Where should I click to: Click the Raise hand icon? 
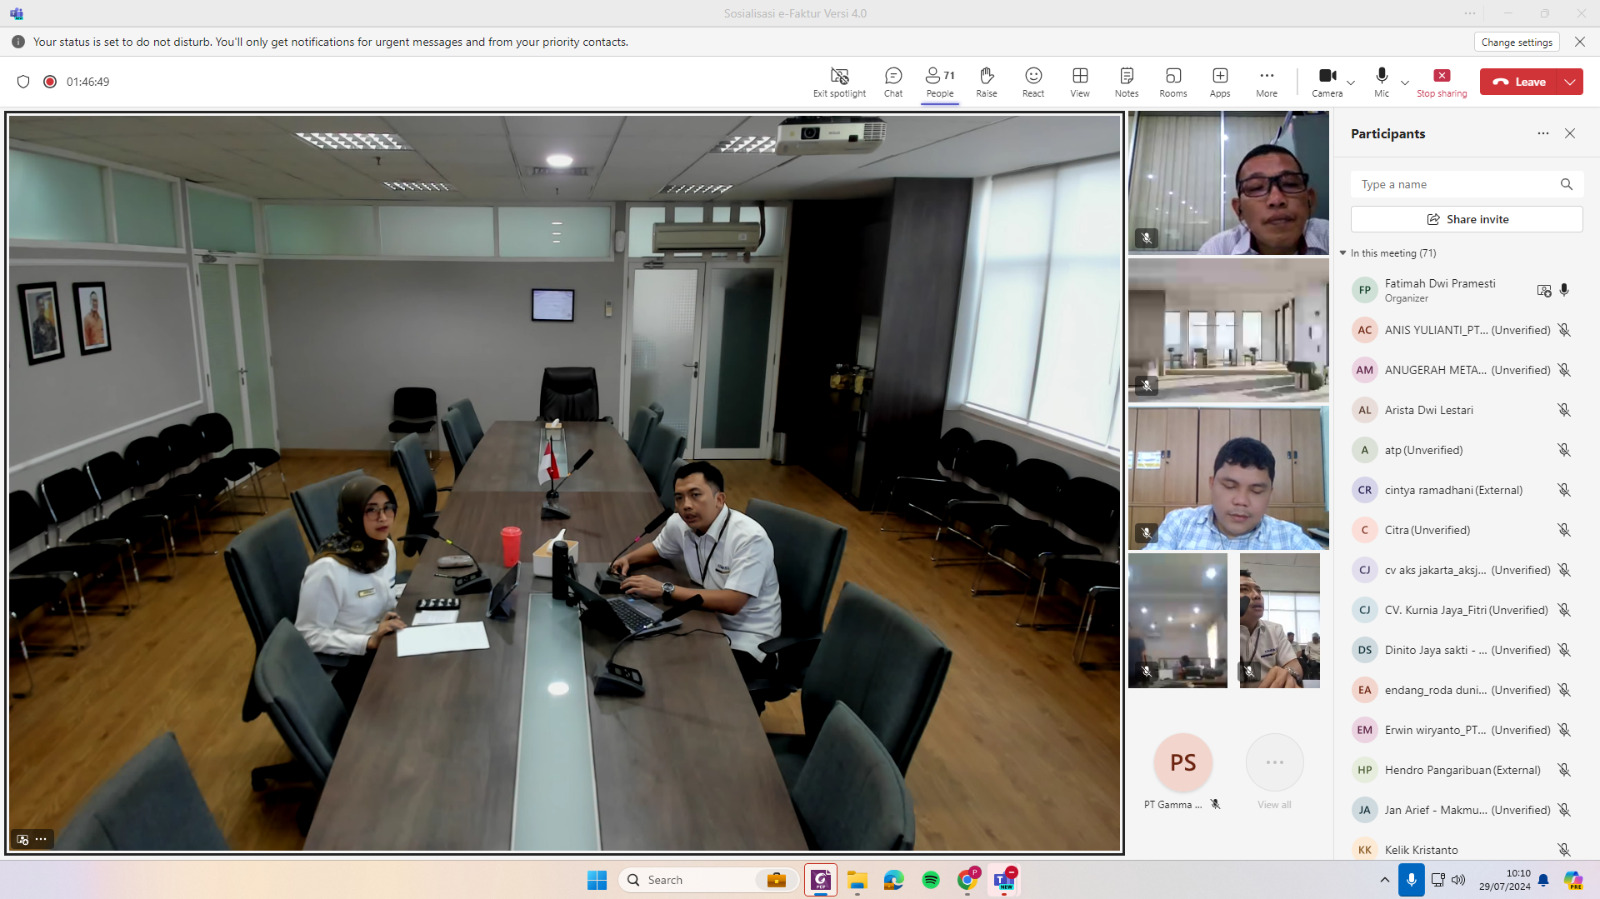coord(986,81)
